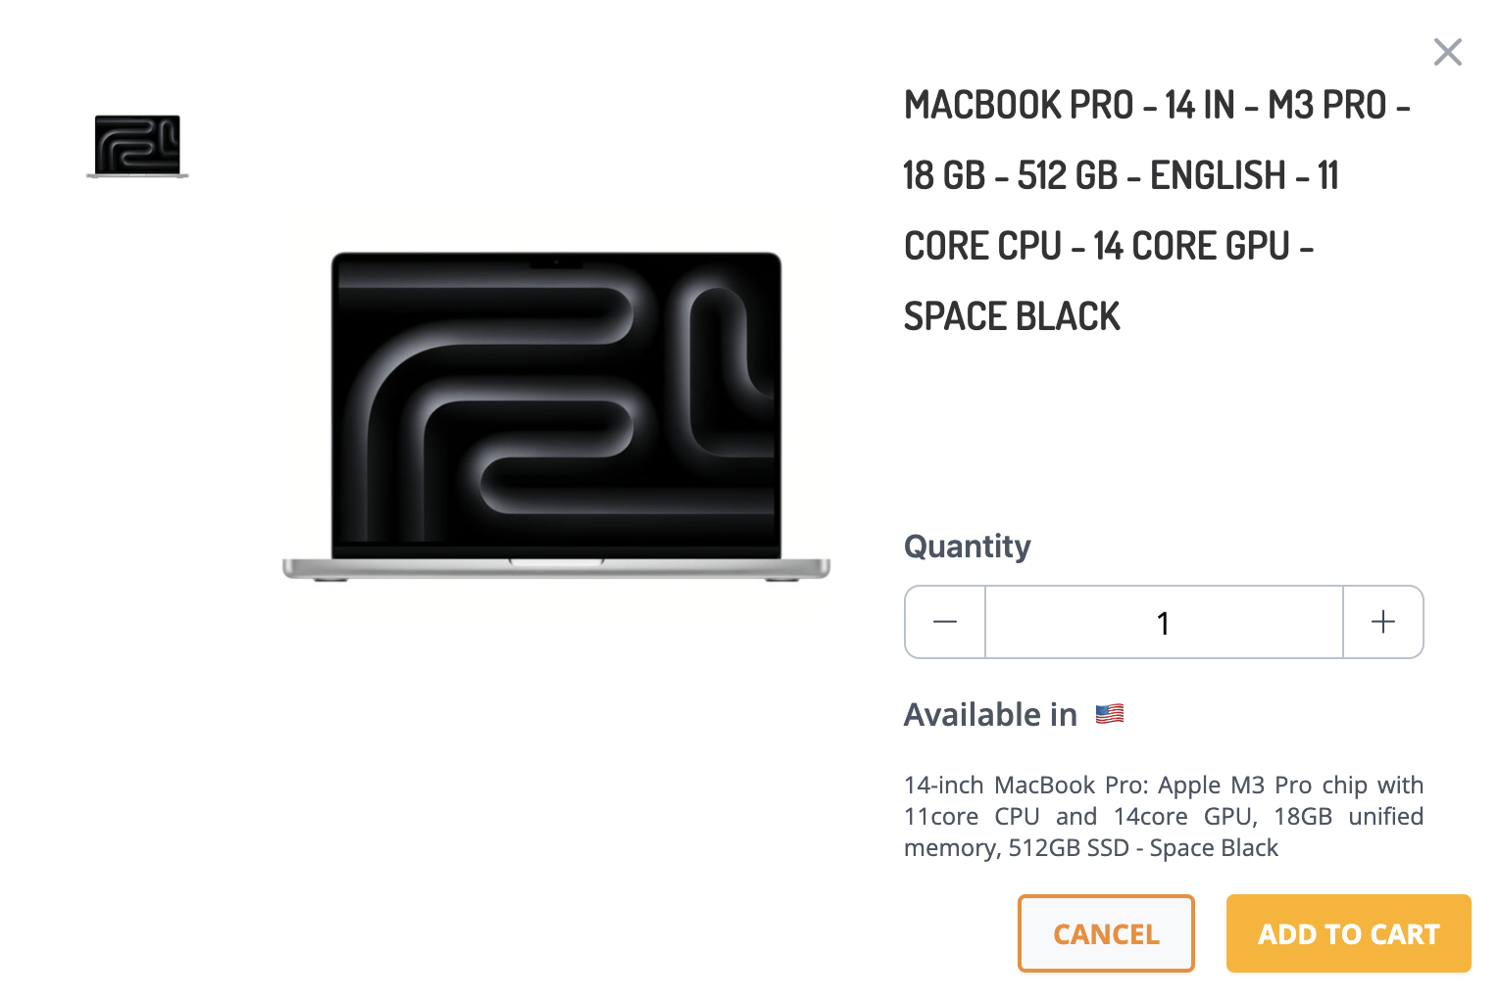Click the "18 GB - 512 GB" title line
The image size is (1500, 1001).
click(1120, 176)
